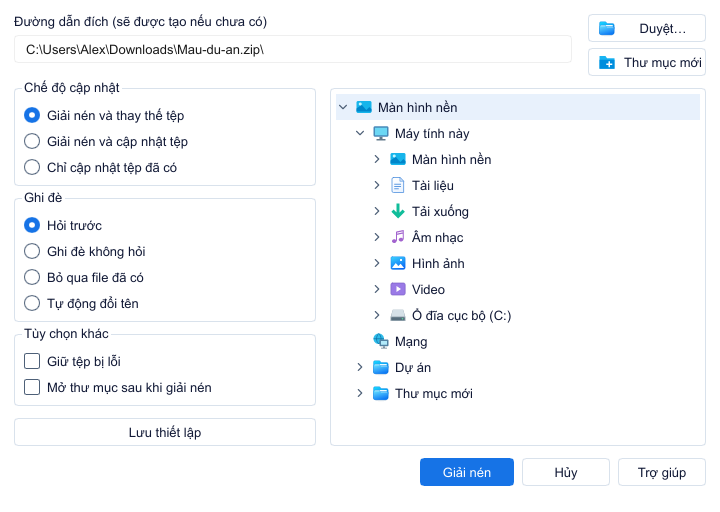Click the Tài liệu document icon
The height and width of the screenshot is (512, 720).
(x=398, y=186)
